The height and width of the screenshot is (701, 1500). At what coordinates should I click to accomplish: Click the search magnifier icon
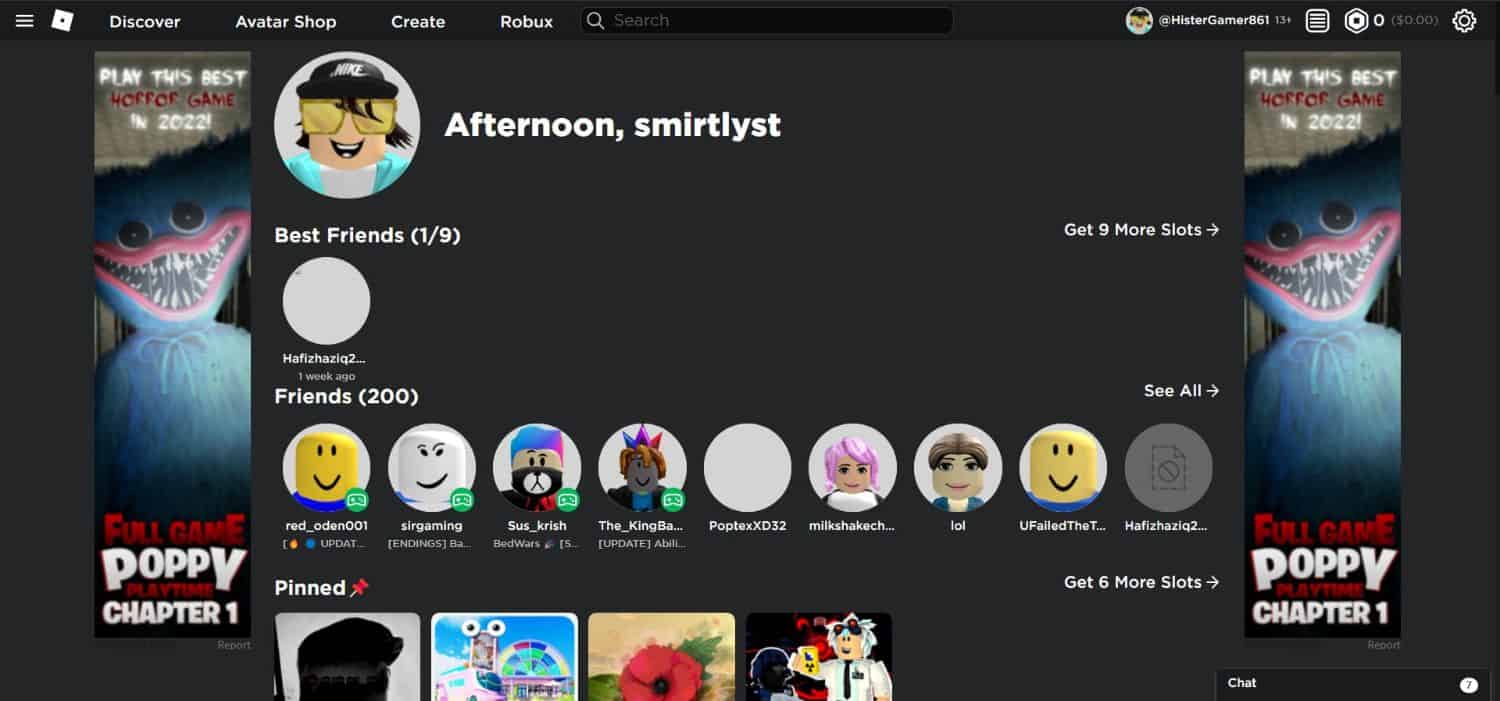[595, 20]
